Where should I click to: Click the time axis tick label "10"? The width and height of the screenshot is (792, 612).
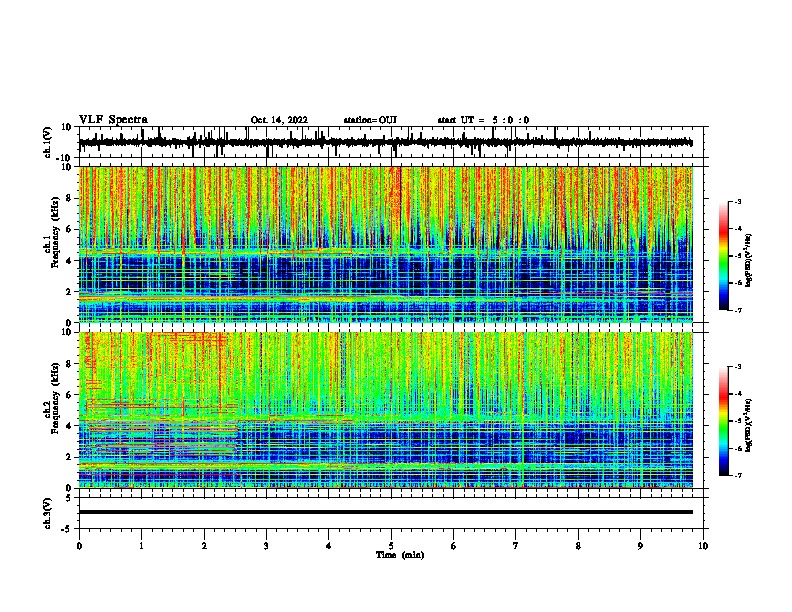(x=703, y=546)
